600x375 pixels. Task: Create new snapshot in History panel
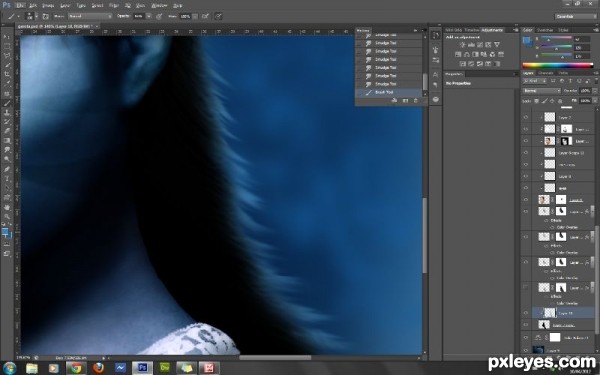[x=405, y=101]
